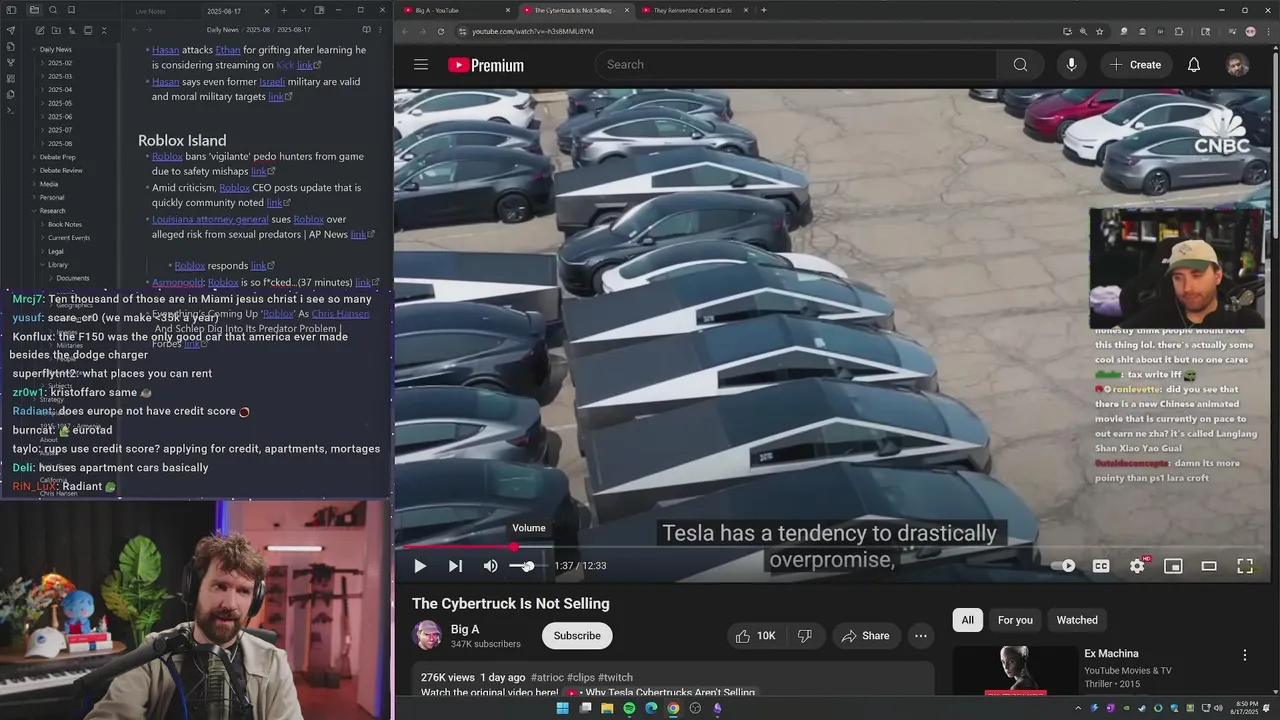This screenshot has width=1280, height=720.
Task: Open the Big A channel avatar
Action: coord(428,636)
